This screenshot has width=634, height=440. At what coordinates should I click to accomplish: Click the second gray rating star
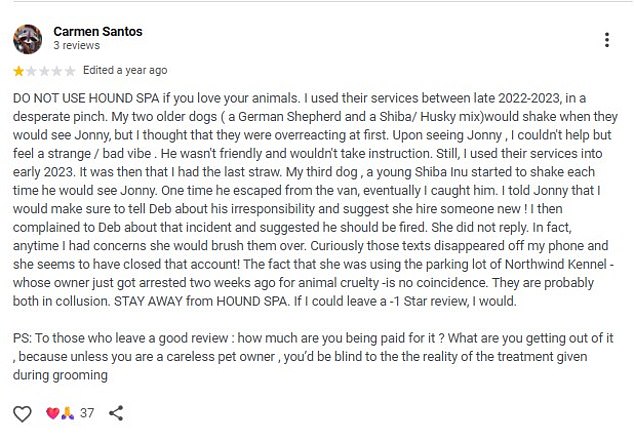pos(31,71)
